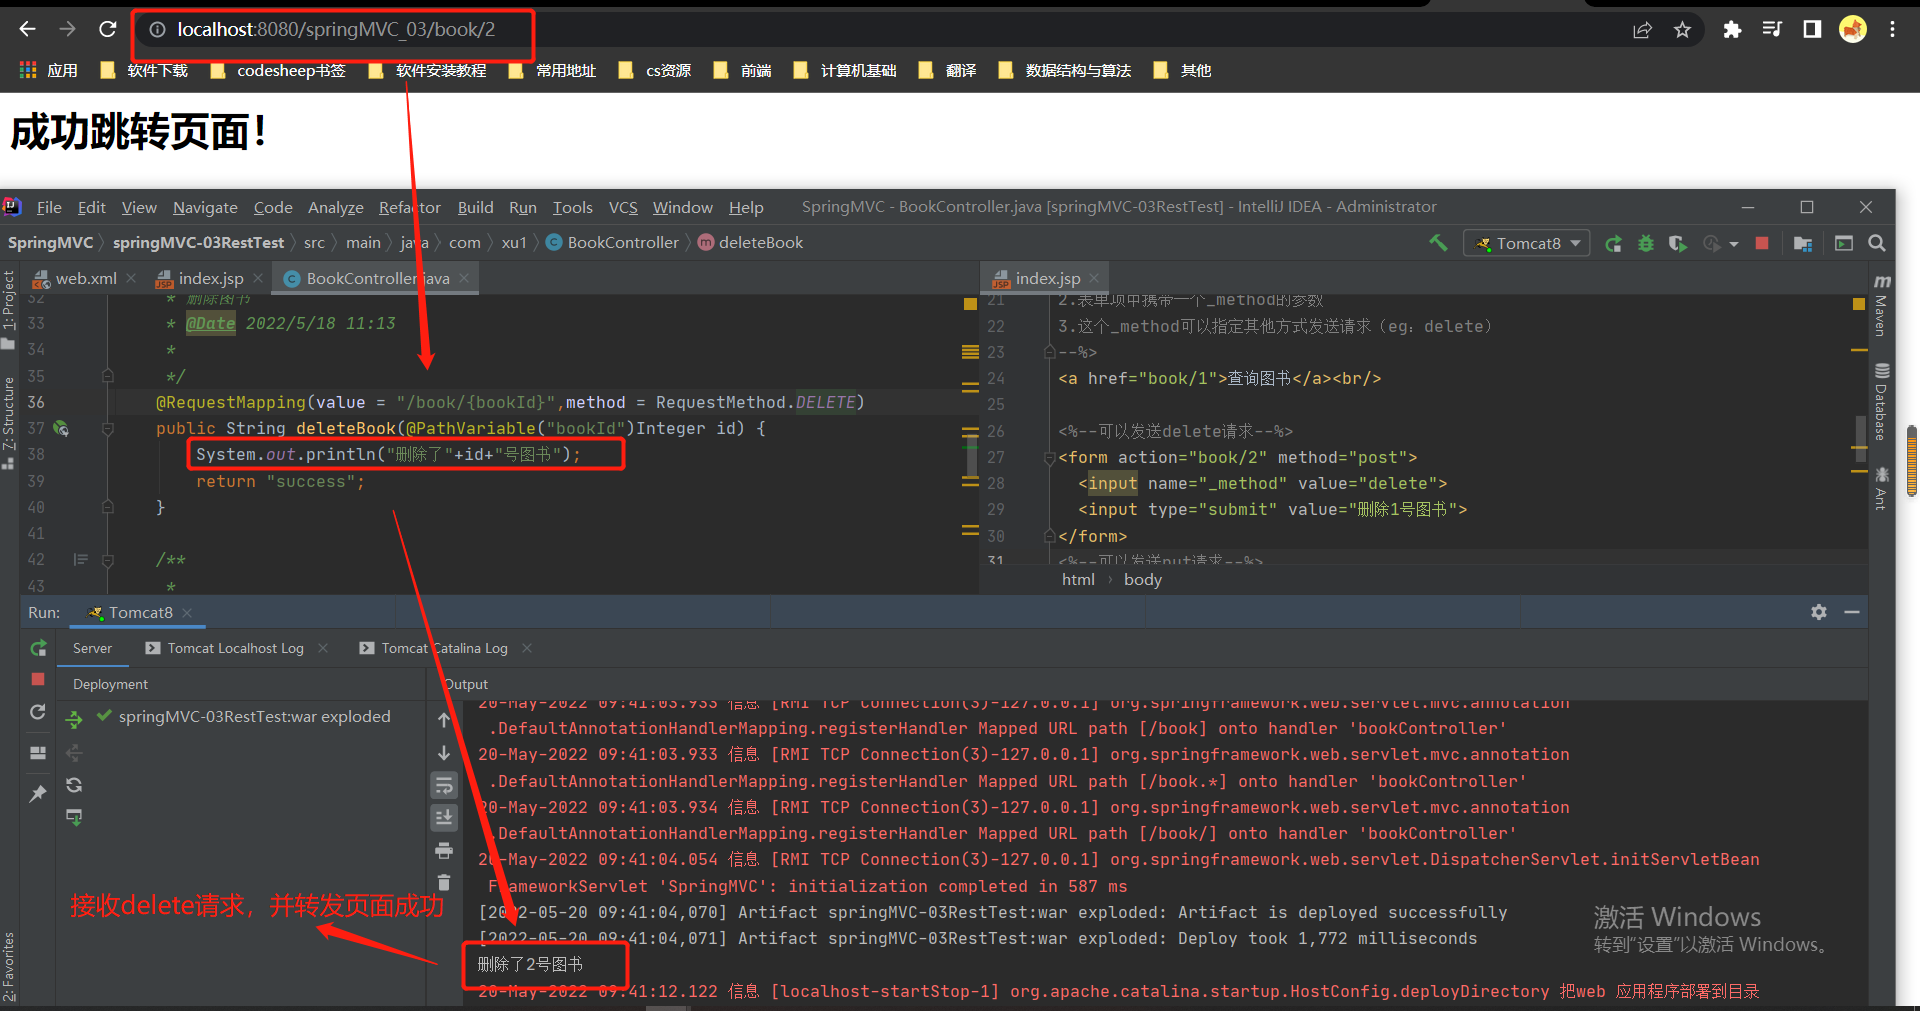Collapse the deleteBook method fold marker
Image resolution: width=1920 pixels, height=1011 pixels.
(x=108, y=428)
